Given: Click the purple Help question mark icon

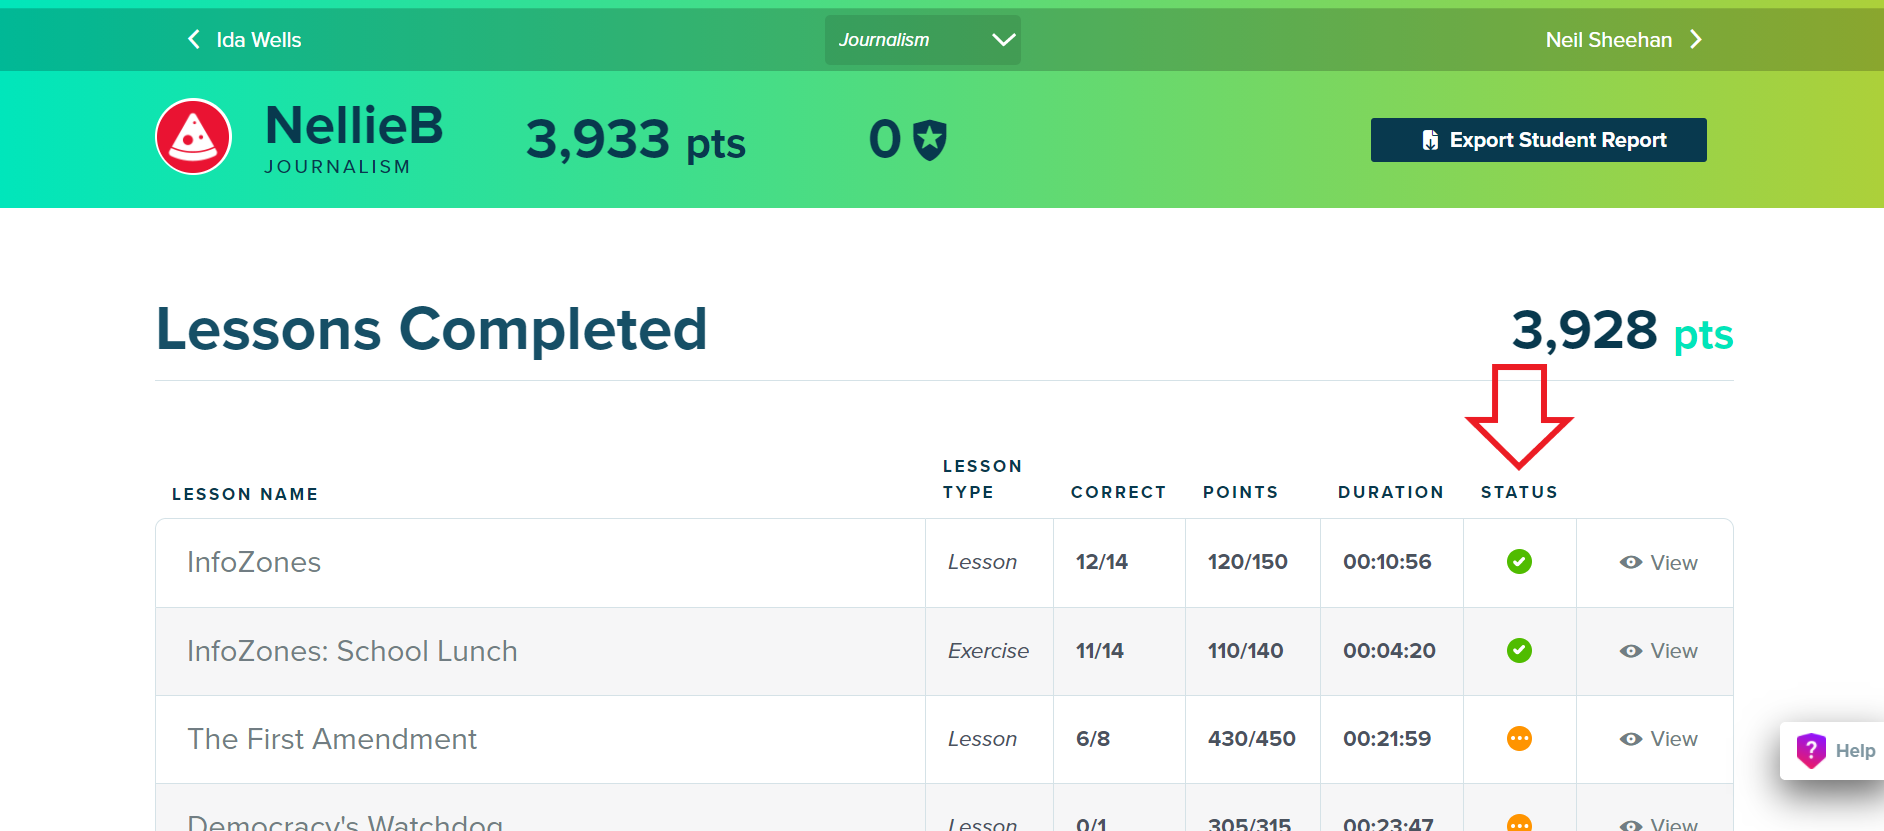Looking at the screenshot, I should click(x=1811, y=750).
